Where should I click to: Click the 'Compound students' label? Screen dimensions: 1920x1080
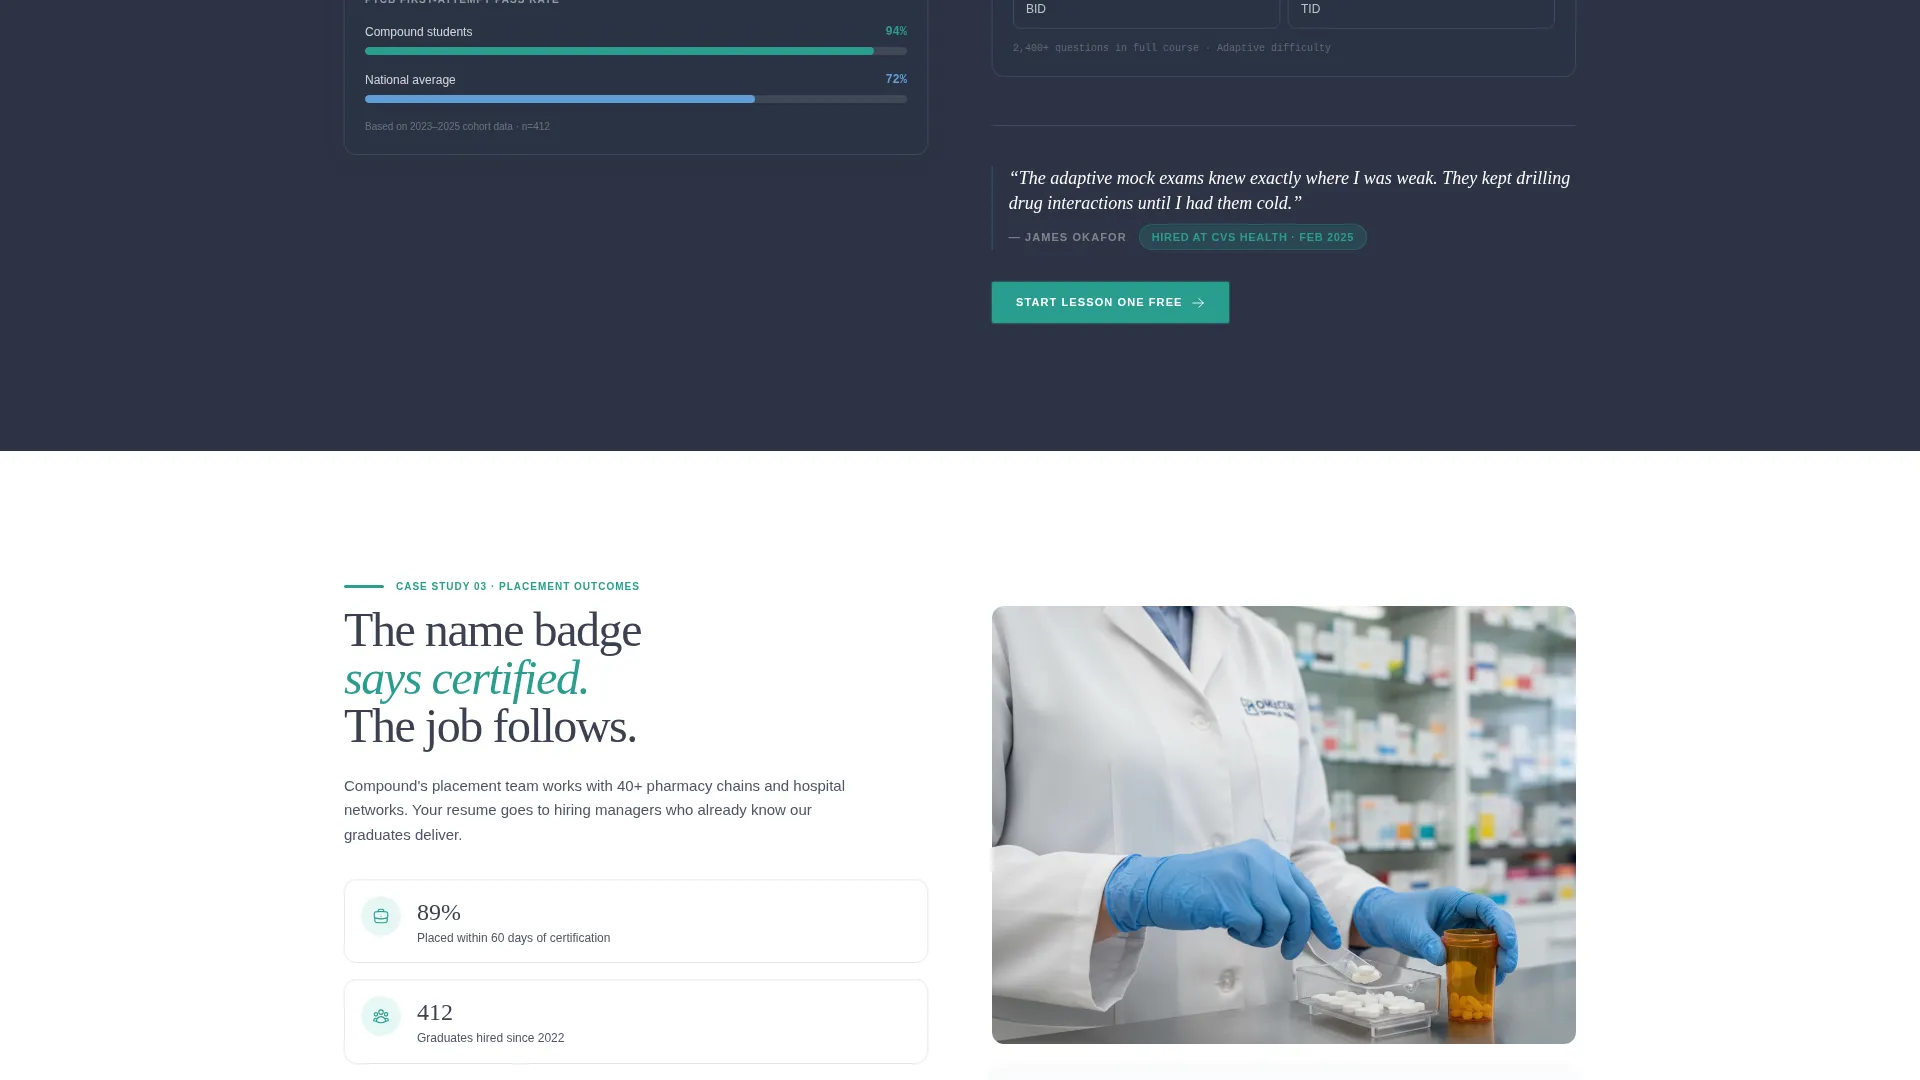click(x=418, y=32)
